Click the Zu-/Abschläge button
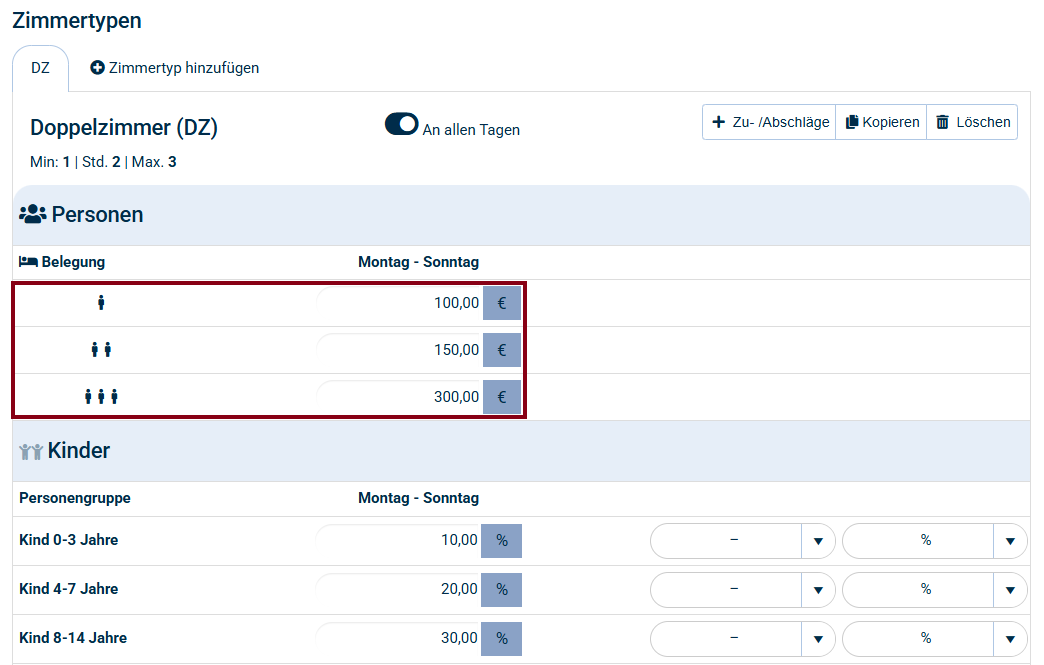Viewport: 1044px width, 665px height. tap(769, 122)
